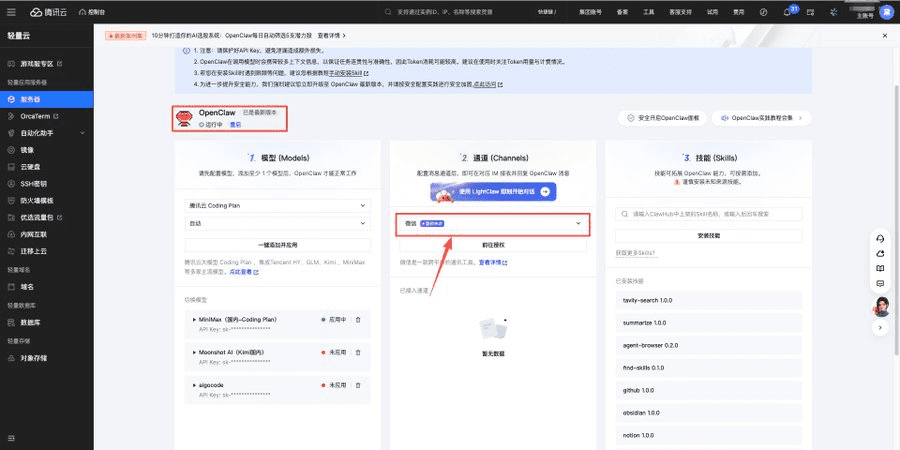900x450 pixels.
Task: Open 查看详情 in the announcement banner
Action: 331,36
